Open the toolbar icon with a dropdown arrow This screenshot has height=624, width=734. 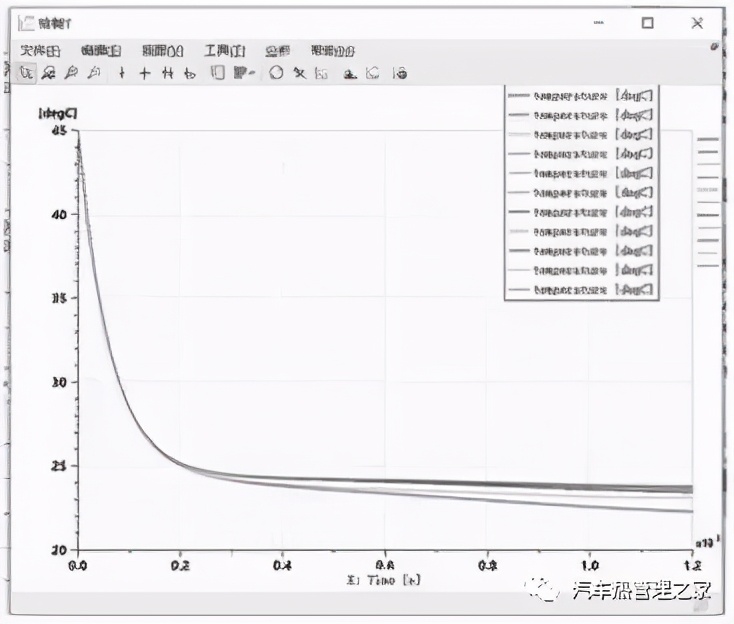point(244,73)
